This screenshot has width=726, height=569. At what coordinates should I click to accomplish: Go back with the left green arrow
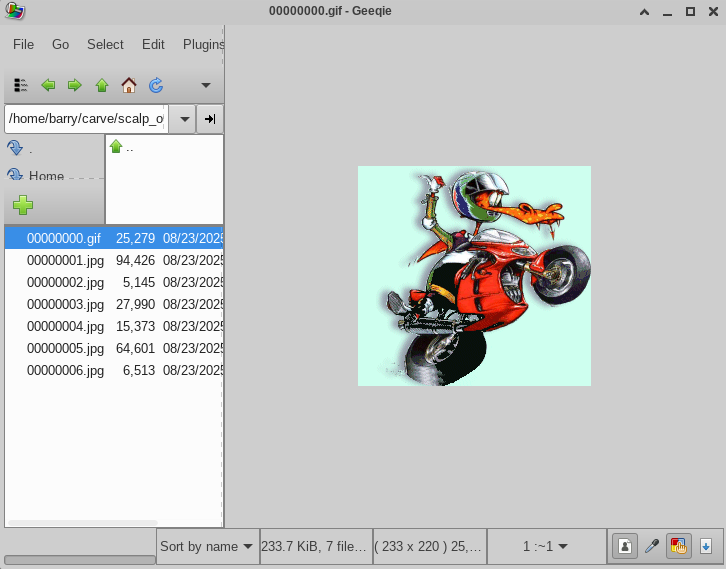pos(48,85)
